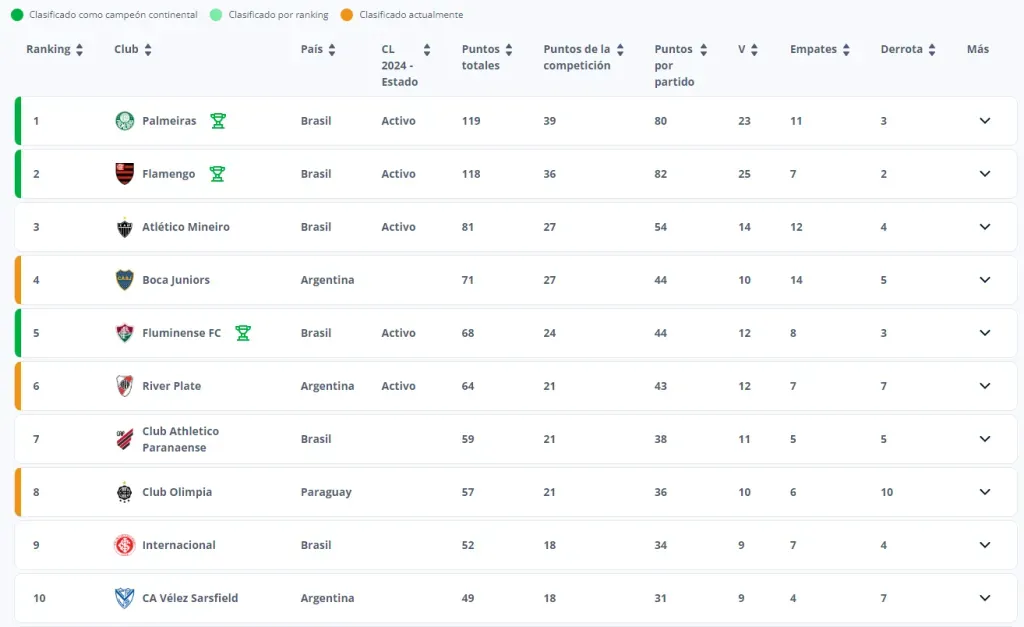The width and height of the screenshot is (1024, 627).
Task: Click the 'Clasificado por ranking' legend label
Action: pos(278,15)
